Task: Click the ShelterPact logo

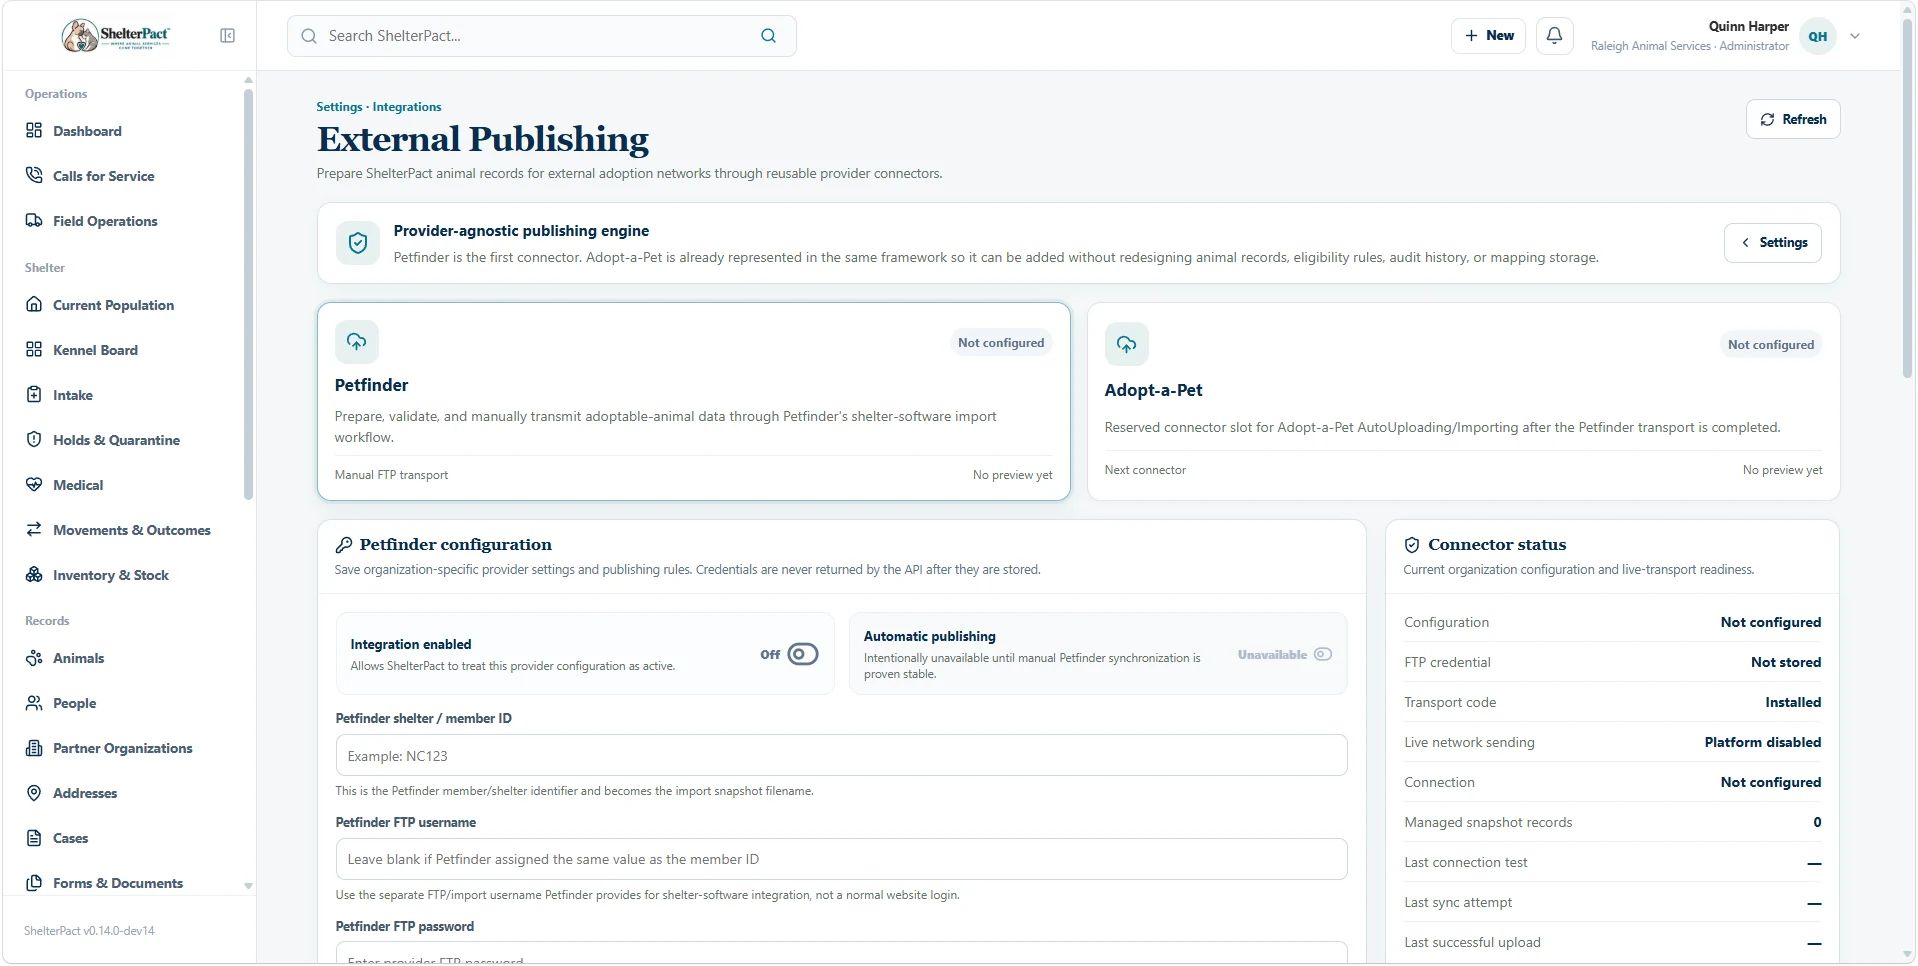Action: coord(116,35)
